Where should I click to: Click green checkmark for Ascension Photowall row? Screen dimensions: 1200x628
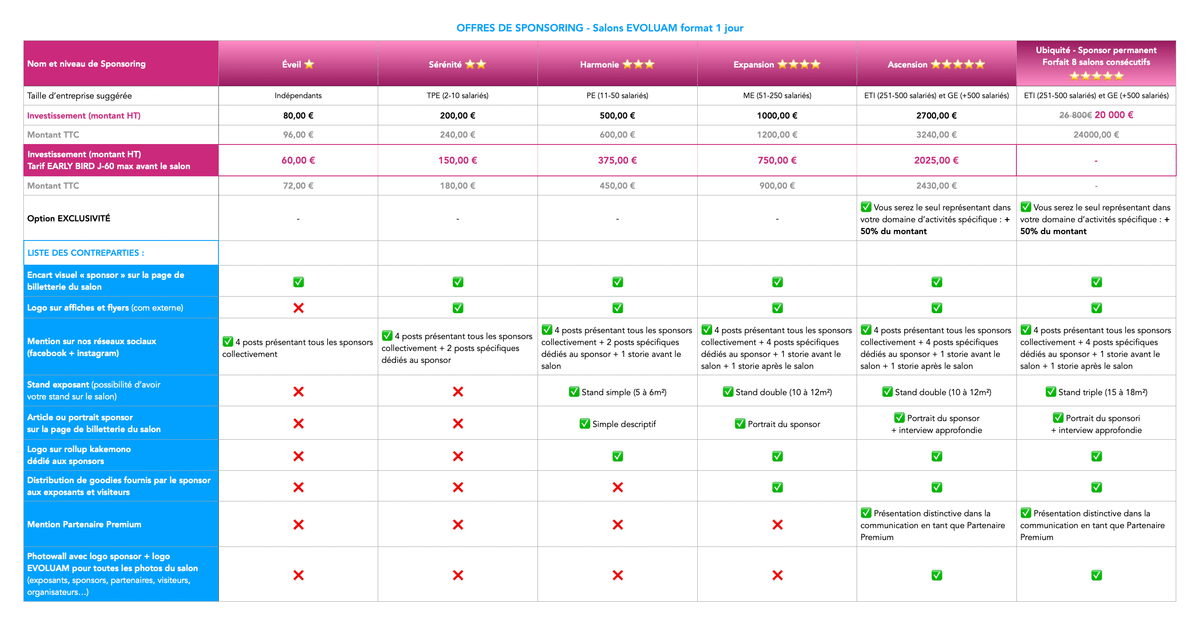tap(937, 575)
